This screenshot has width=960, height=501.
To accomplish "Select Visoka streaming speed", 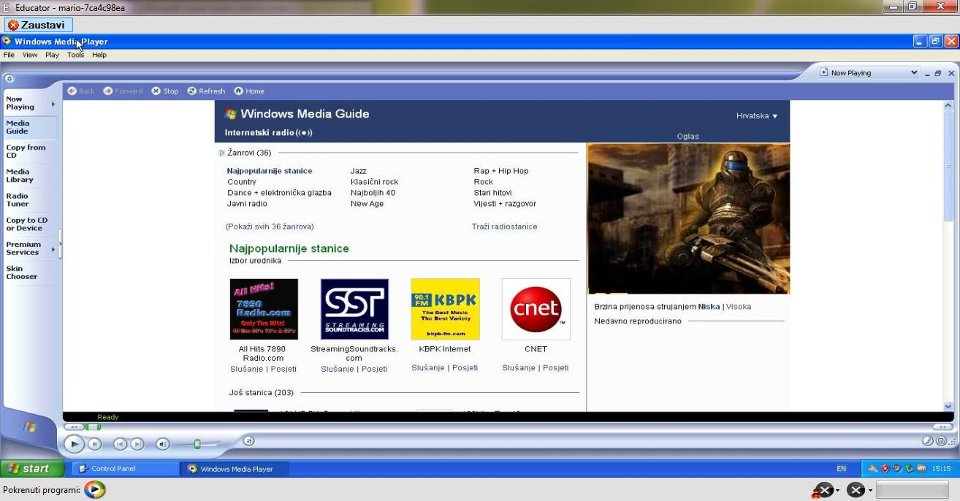I will (738, 307).
